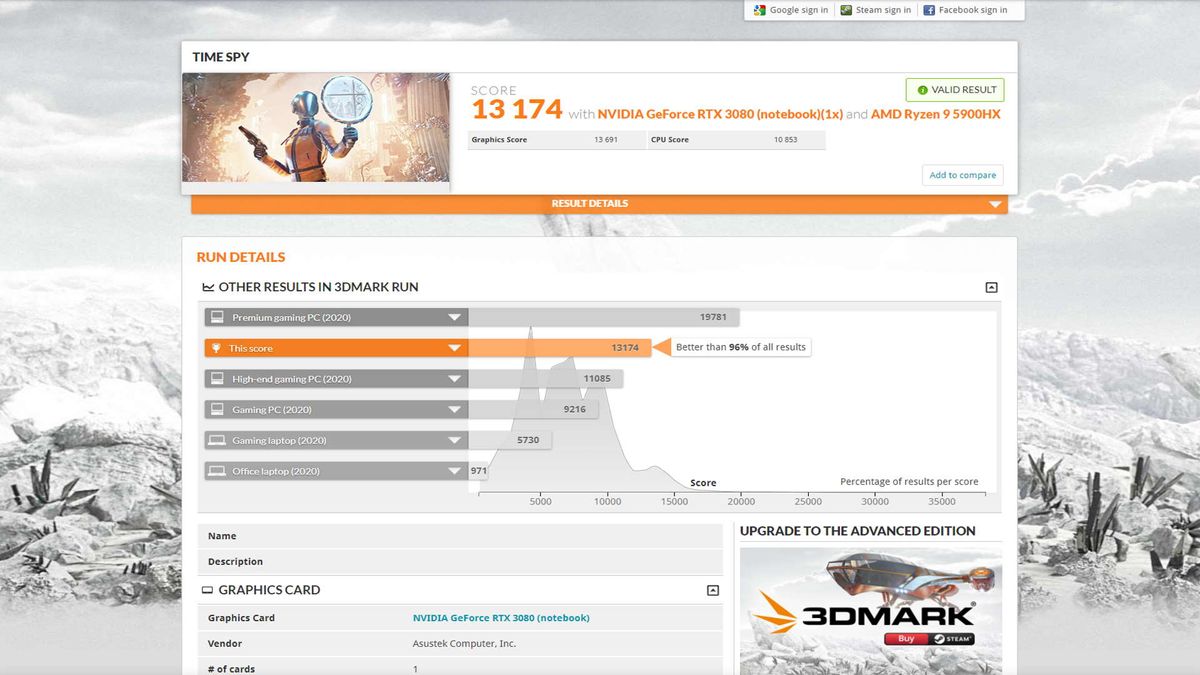Sign in with Facebook
Screen dimensions: 1200x675
pos(966,10)
